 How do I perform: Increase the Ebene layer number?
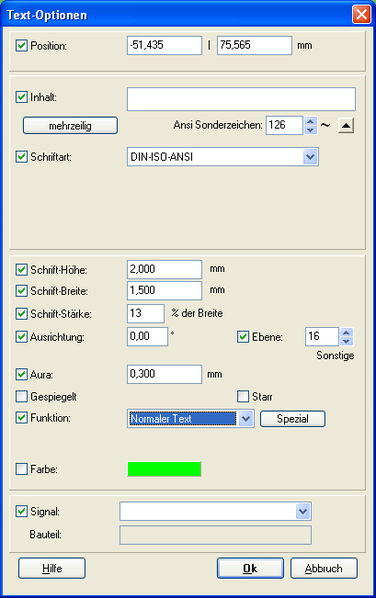coord(346,333)
